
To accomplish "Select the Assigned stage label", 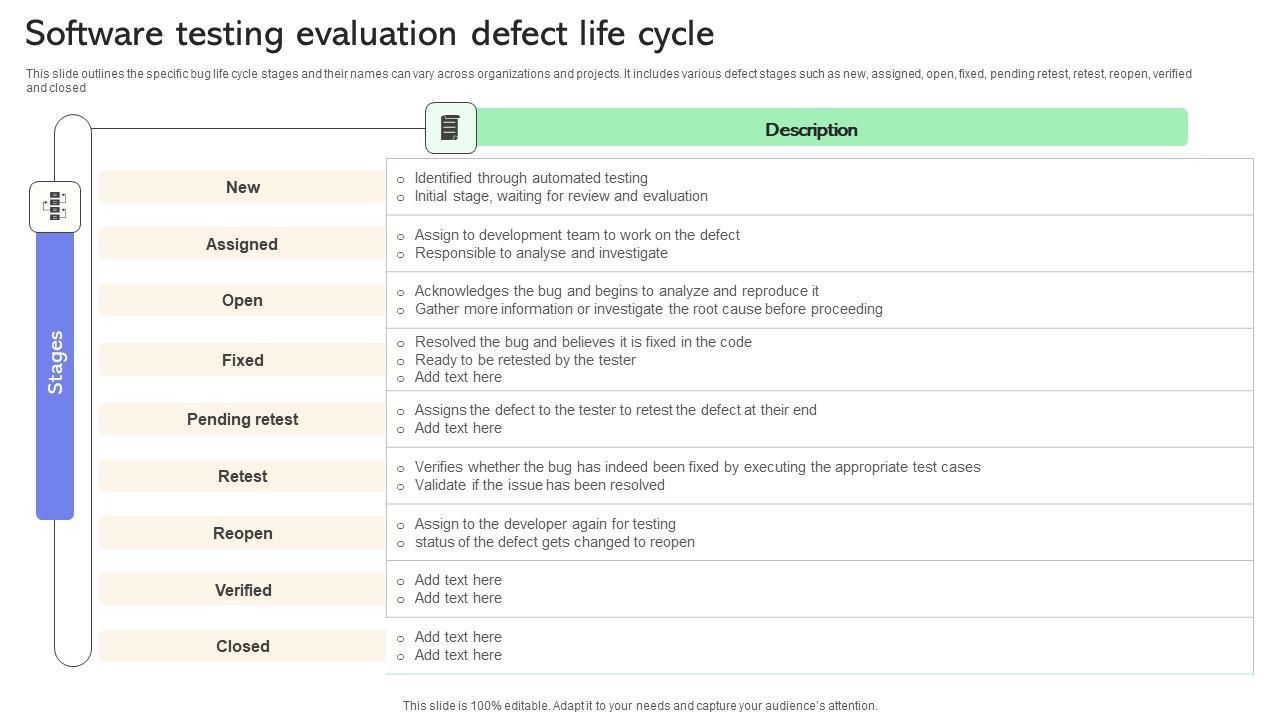I will 242,244.
